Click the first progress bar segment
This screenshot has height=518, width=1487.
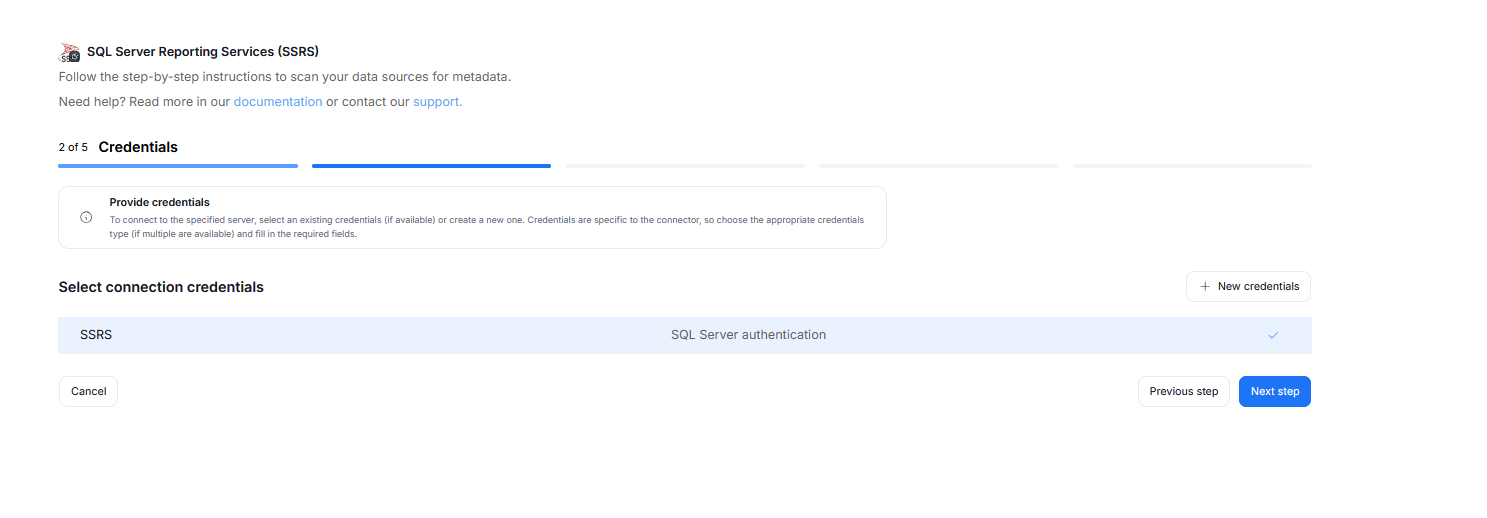coord(178,166)
